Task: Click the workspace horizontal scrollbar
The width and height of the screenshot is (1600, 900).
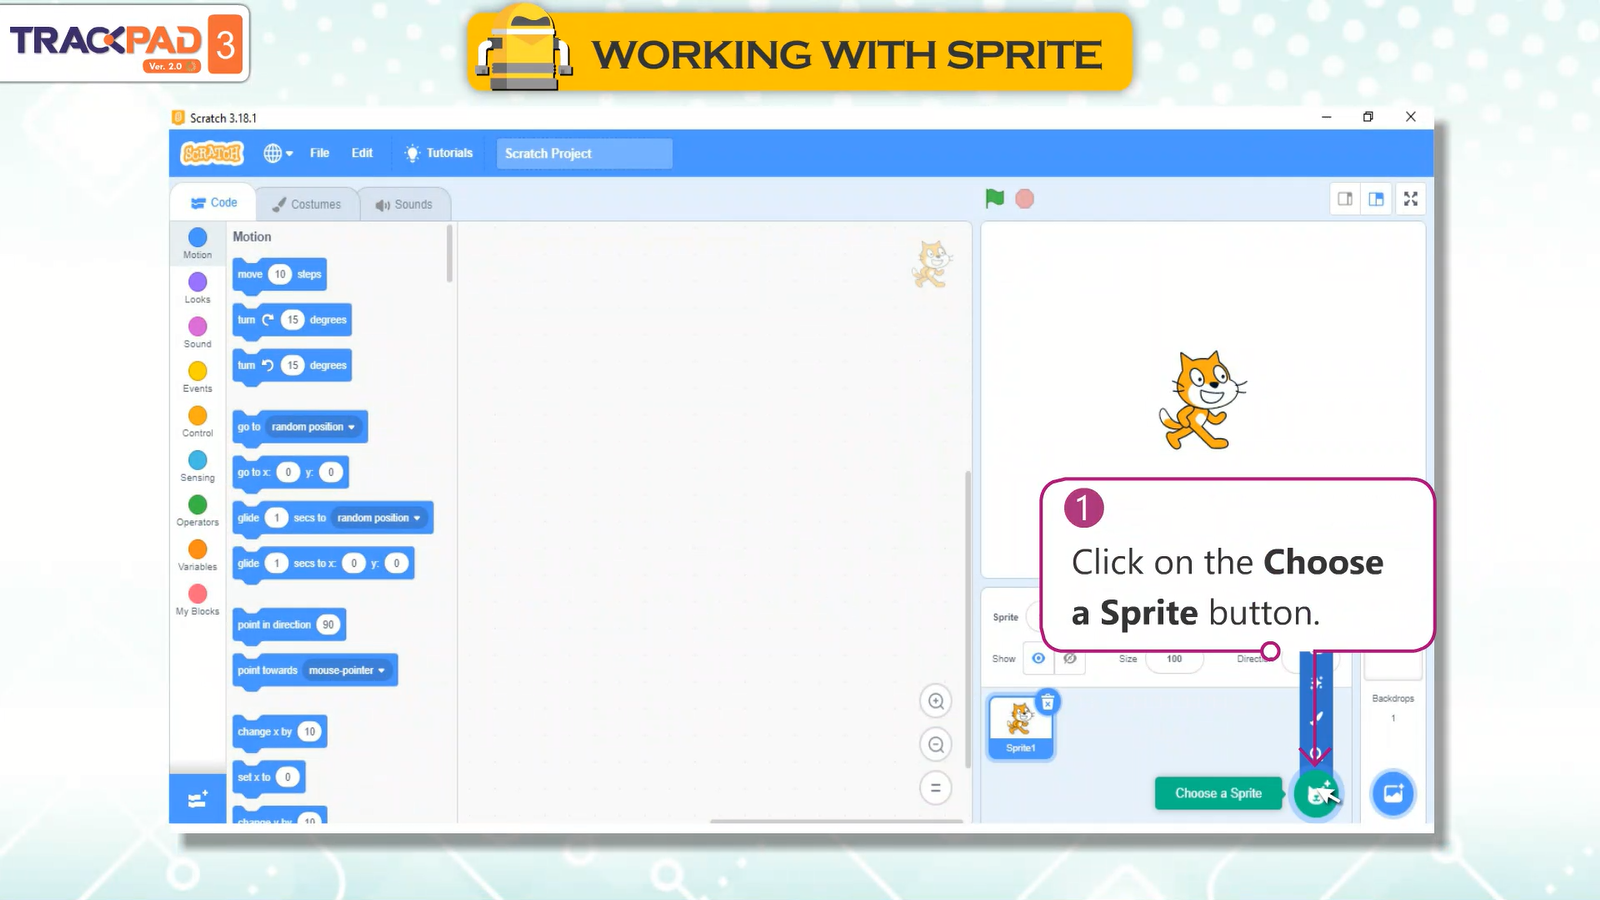Action: 836,821
